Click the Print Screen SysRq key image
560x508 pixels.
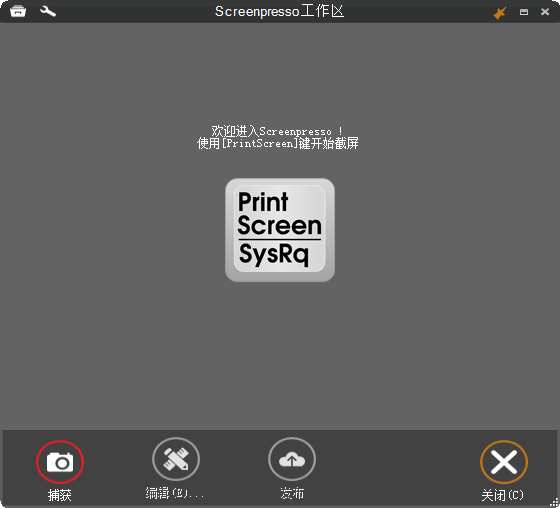[280, 230]
